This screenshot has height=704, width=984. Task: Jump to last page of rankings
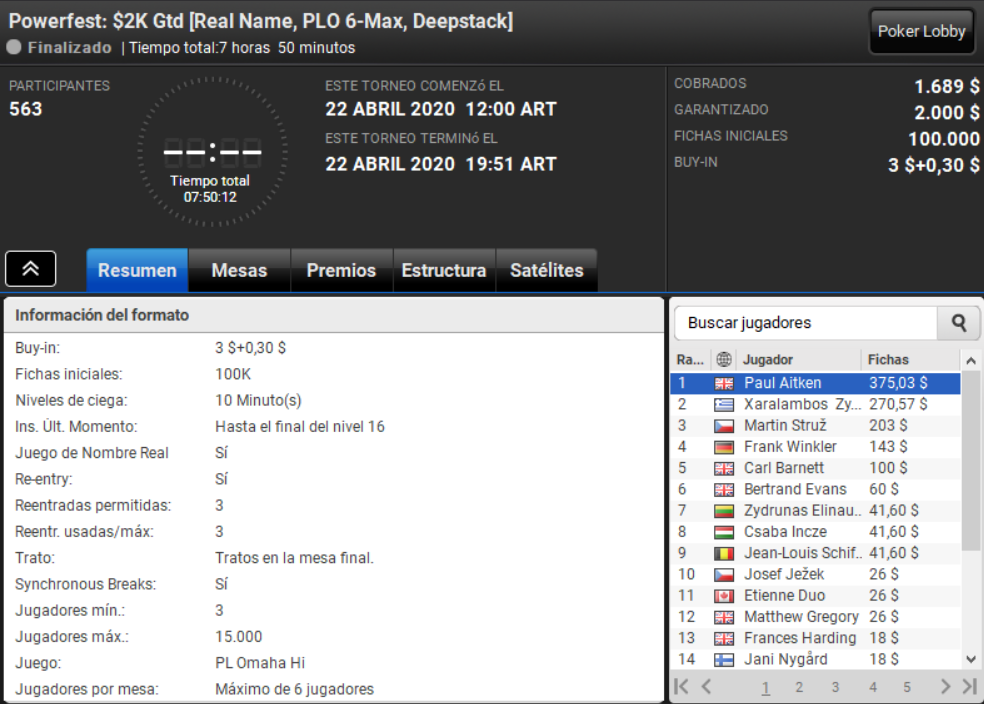coord(970,686)
